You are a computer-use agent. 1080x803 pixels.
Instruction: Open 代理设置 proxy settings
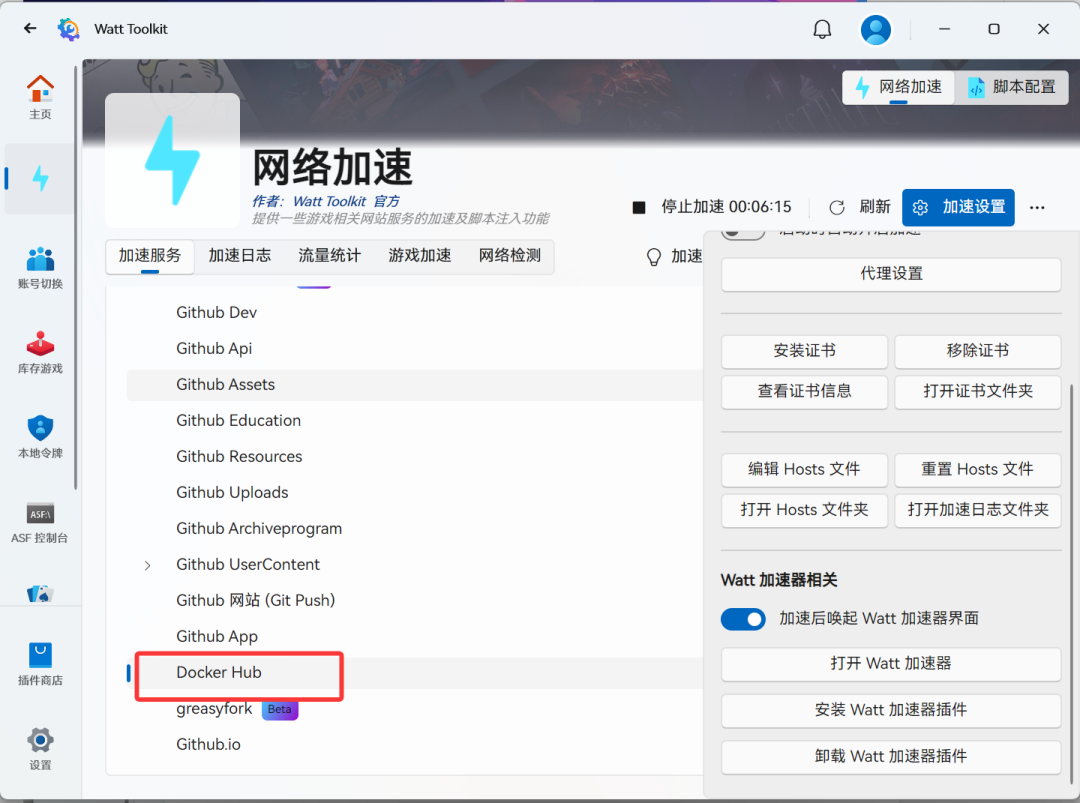pos(891,274)
